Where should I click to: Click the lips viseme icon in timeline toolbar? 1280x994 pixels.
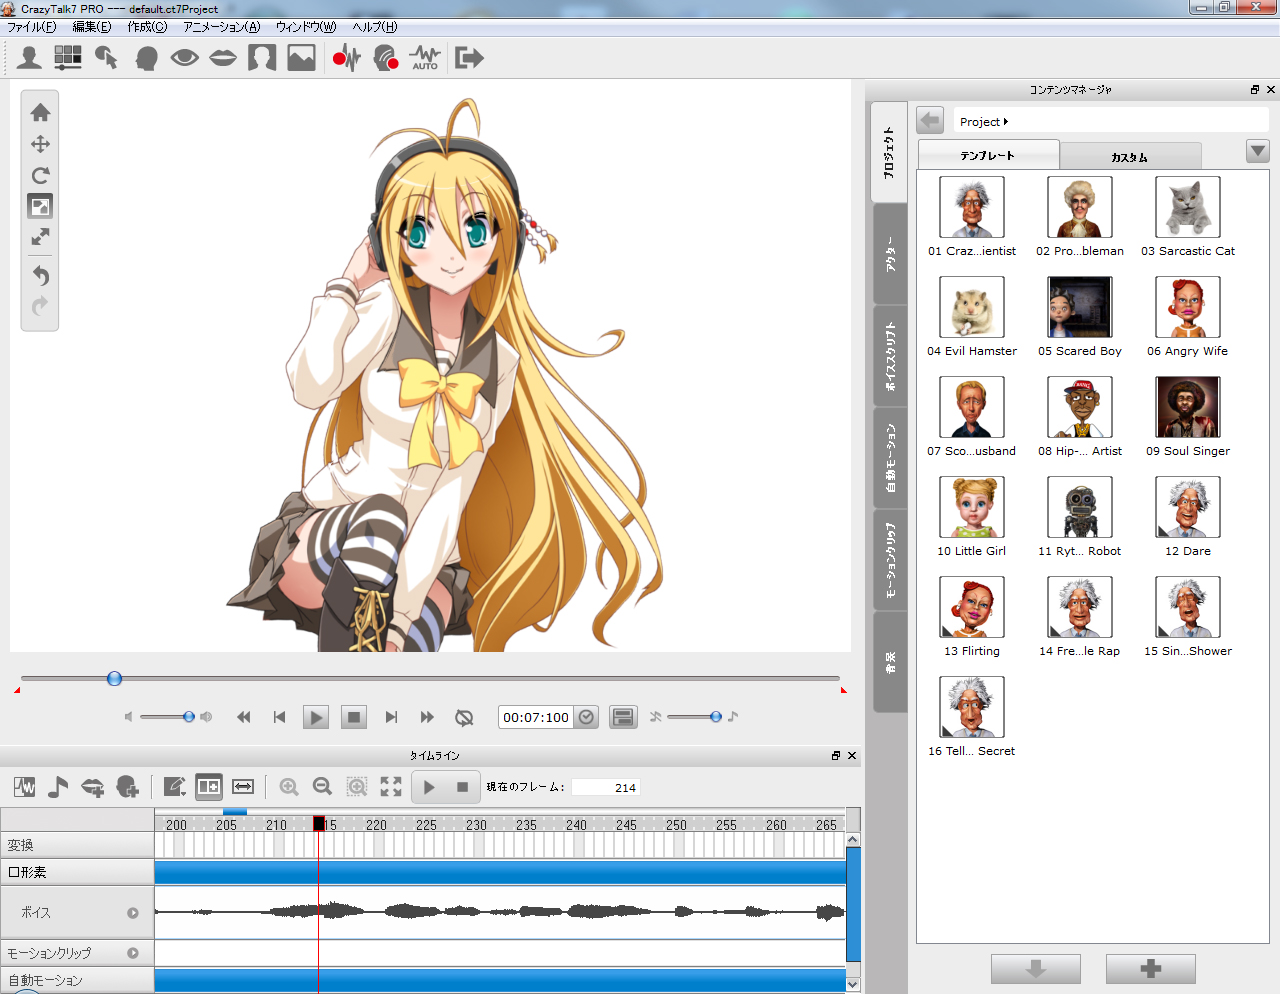click(x=92, y=787)
